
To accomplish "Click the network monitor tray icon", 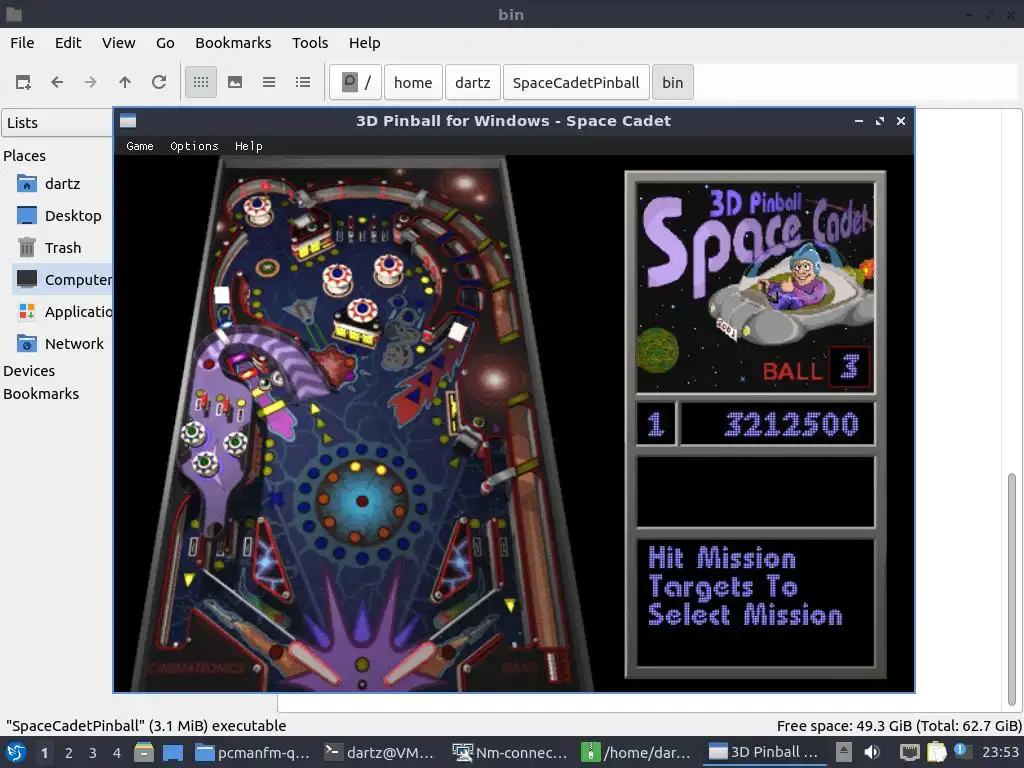I will (909, 752).
